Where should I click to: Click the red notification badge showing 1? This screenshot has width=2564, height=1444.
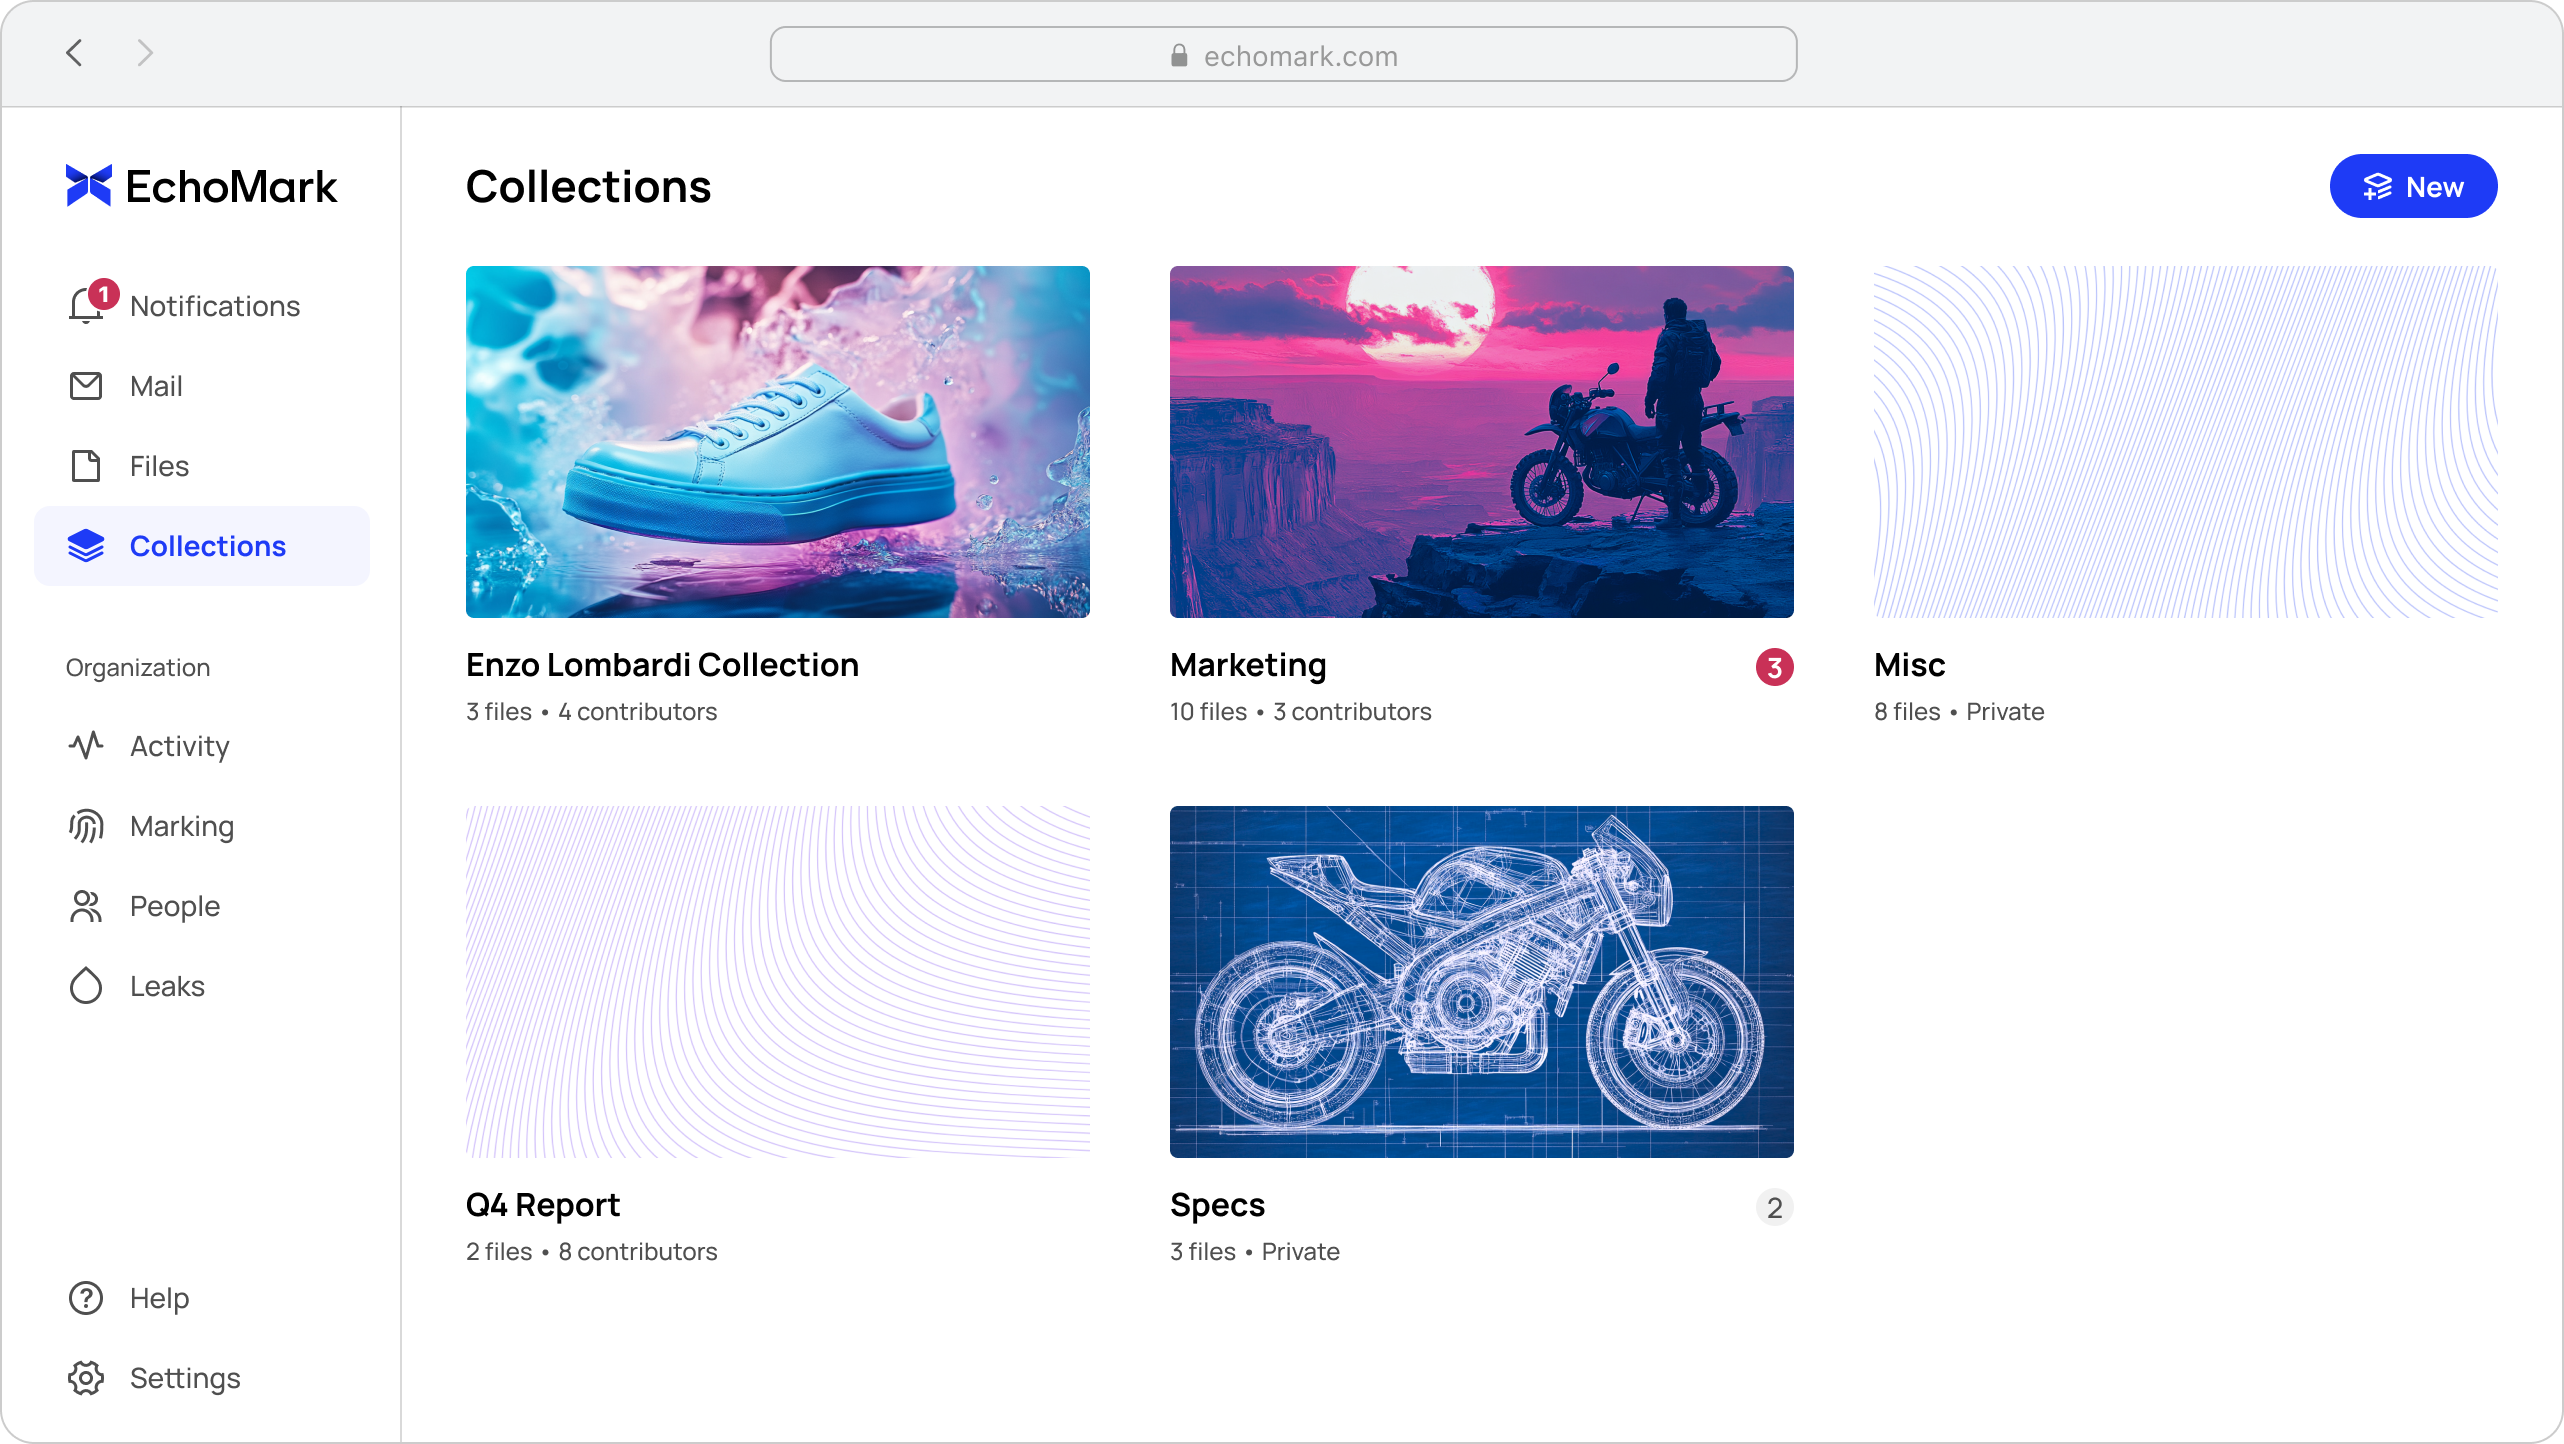103,294
